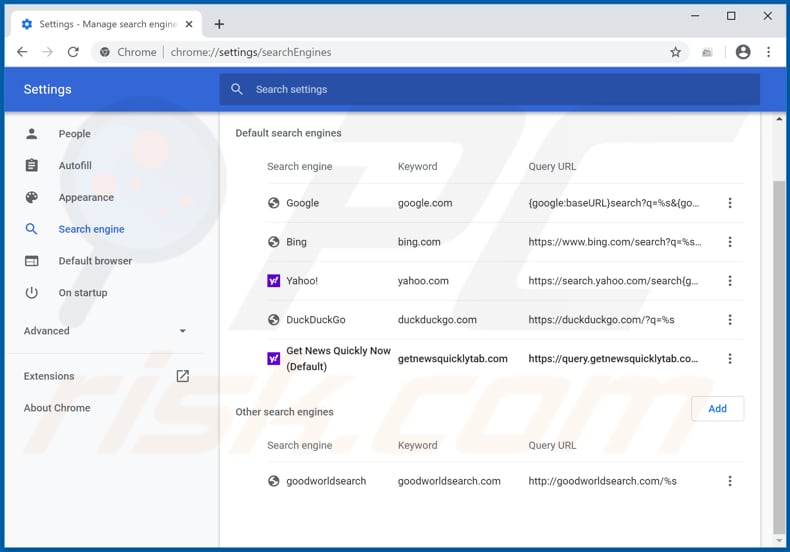Open more actions for Google search engine
The width and height of the screenshot is (790, 552).
730,203
